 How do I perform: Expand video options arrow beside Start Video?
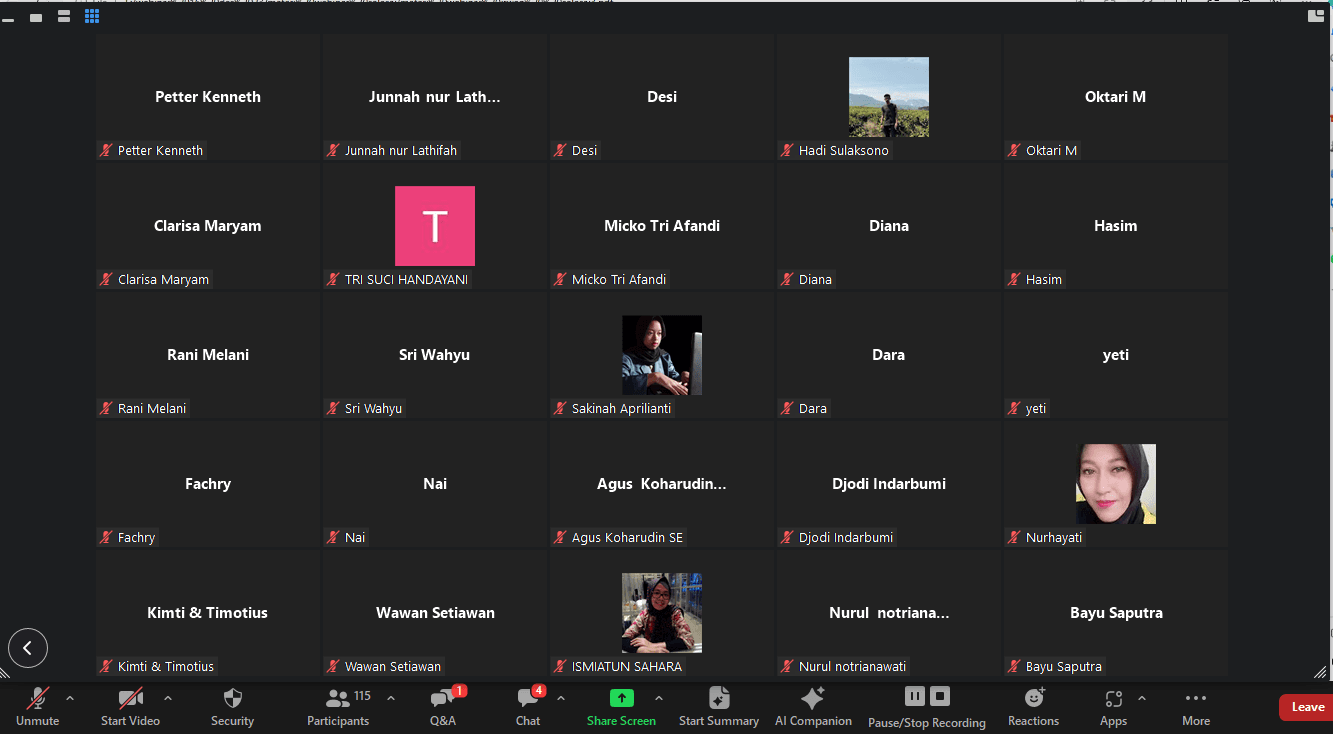click(168, 698)
